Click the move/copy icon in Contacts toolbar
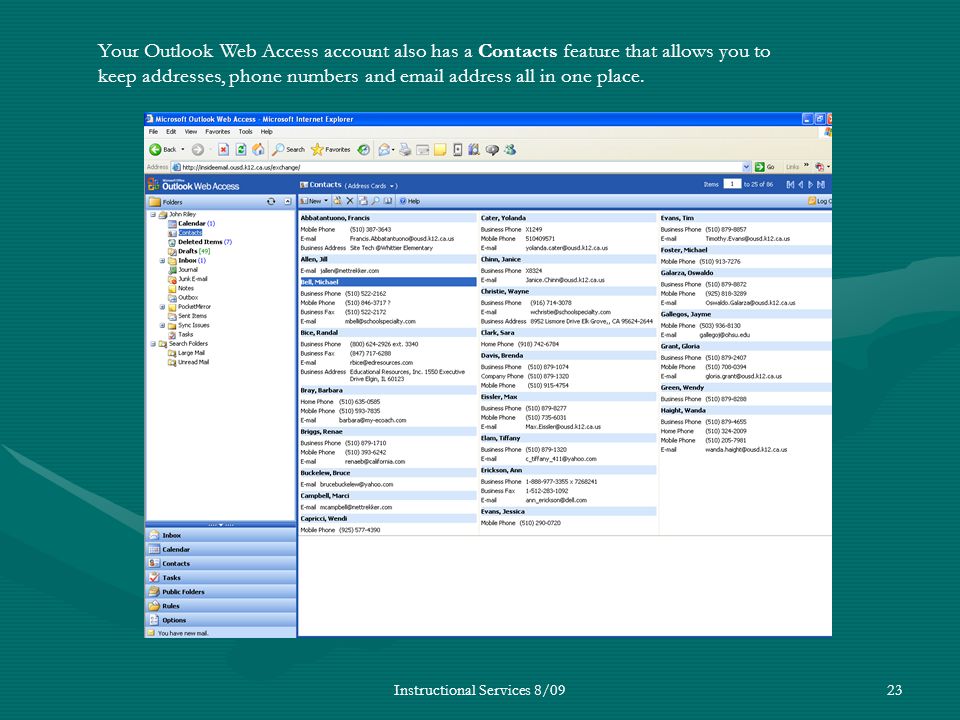 pyautogui.click(x=363, y=201)
